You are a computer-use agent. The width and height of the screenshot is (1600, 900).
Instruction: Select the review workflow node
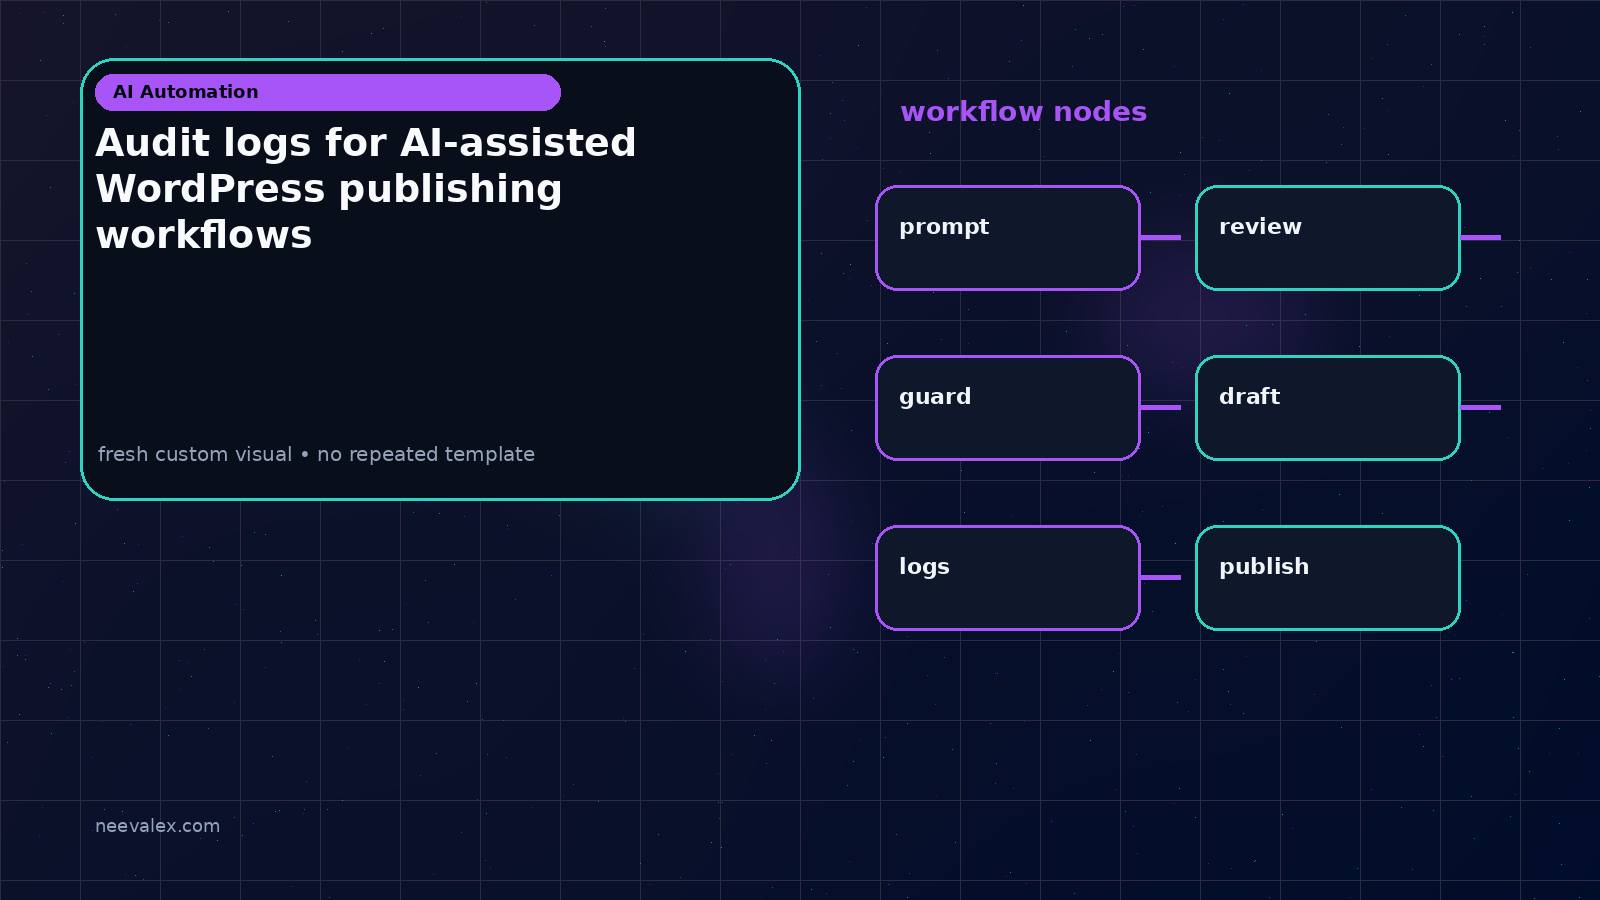tap(1328, 238)
